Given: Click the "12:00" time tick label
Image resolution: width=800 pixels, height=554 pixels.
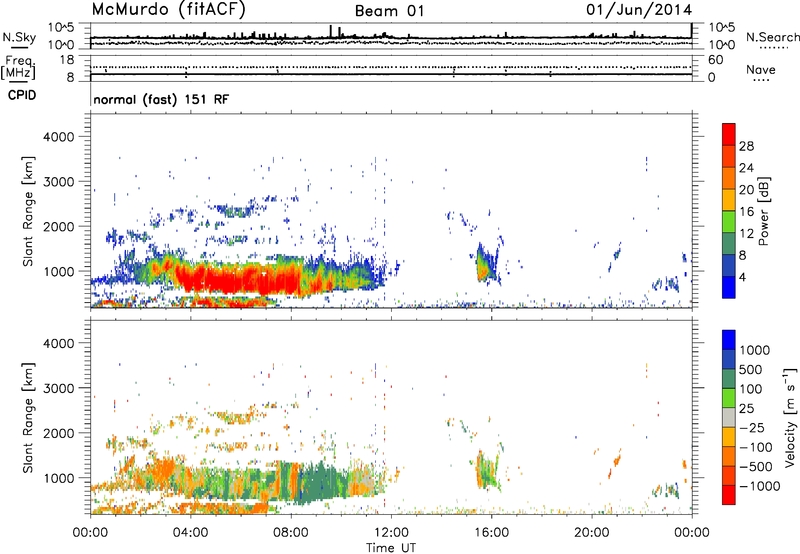Looking at the screenshot, I should click(391, 533).
